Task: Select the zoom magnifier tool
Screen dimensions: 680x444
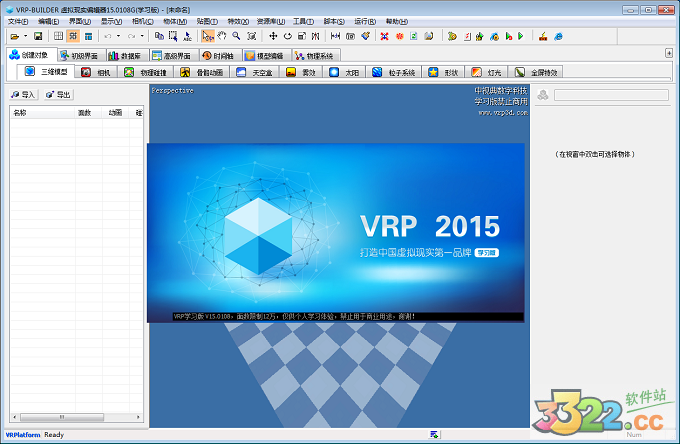Action: click(236, 36)
